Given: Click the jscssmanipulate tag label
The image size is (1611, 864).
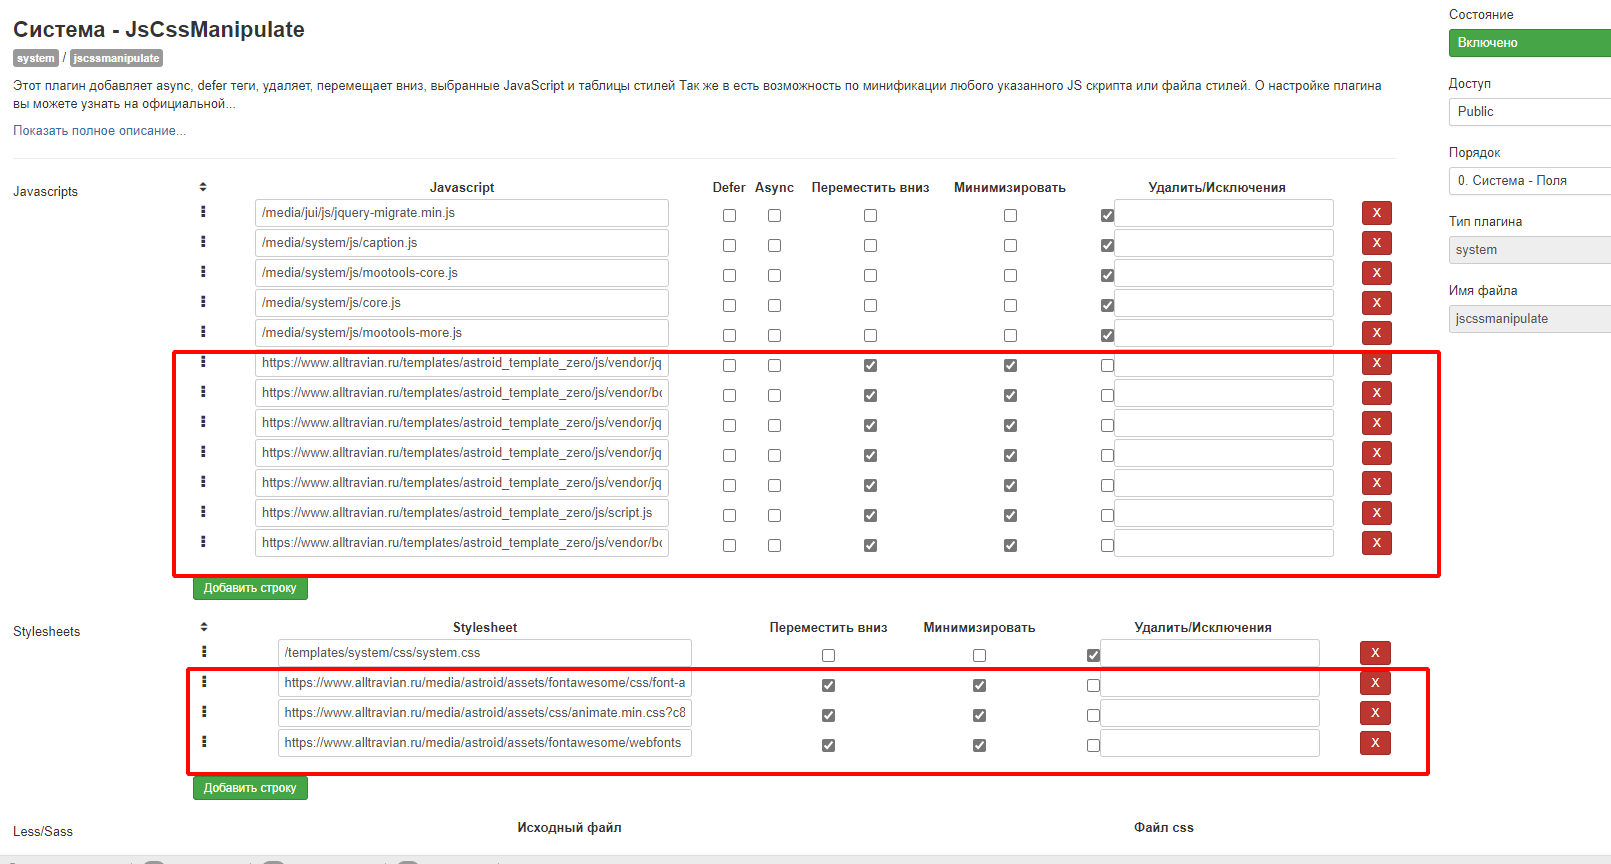Looking at the screenshot, I should tap(116, 59).
